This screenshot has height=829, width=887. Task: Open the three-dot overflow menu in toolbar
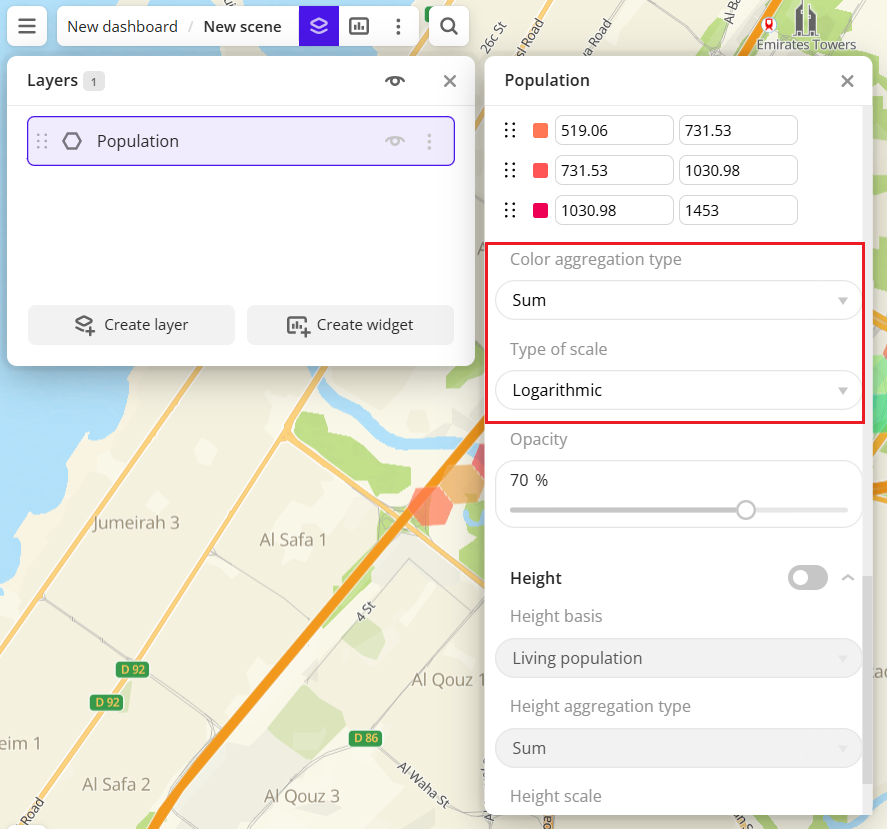tap(398, 26)
